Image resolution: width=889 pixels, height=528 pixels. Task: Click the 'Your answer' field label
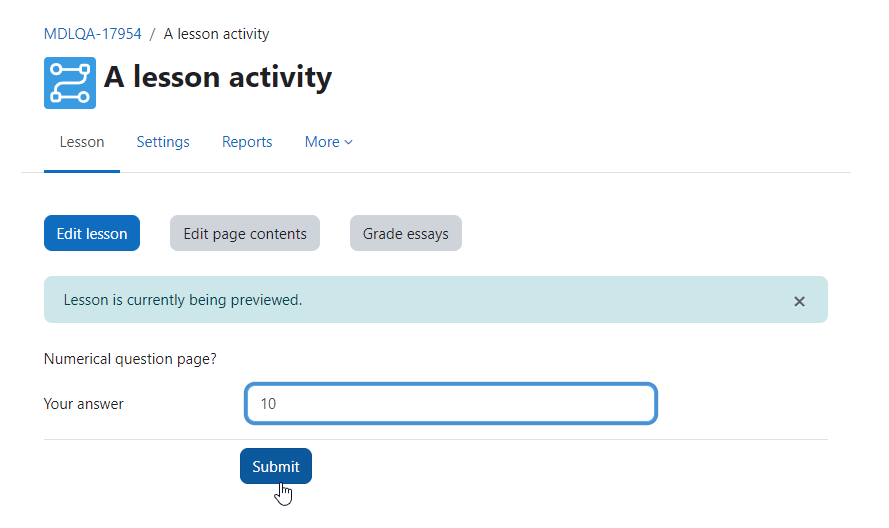point(83,404)
